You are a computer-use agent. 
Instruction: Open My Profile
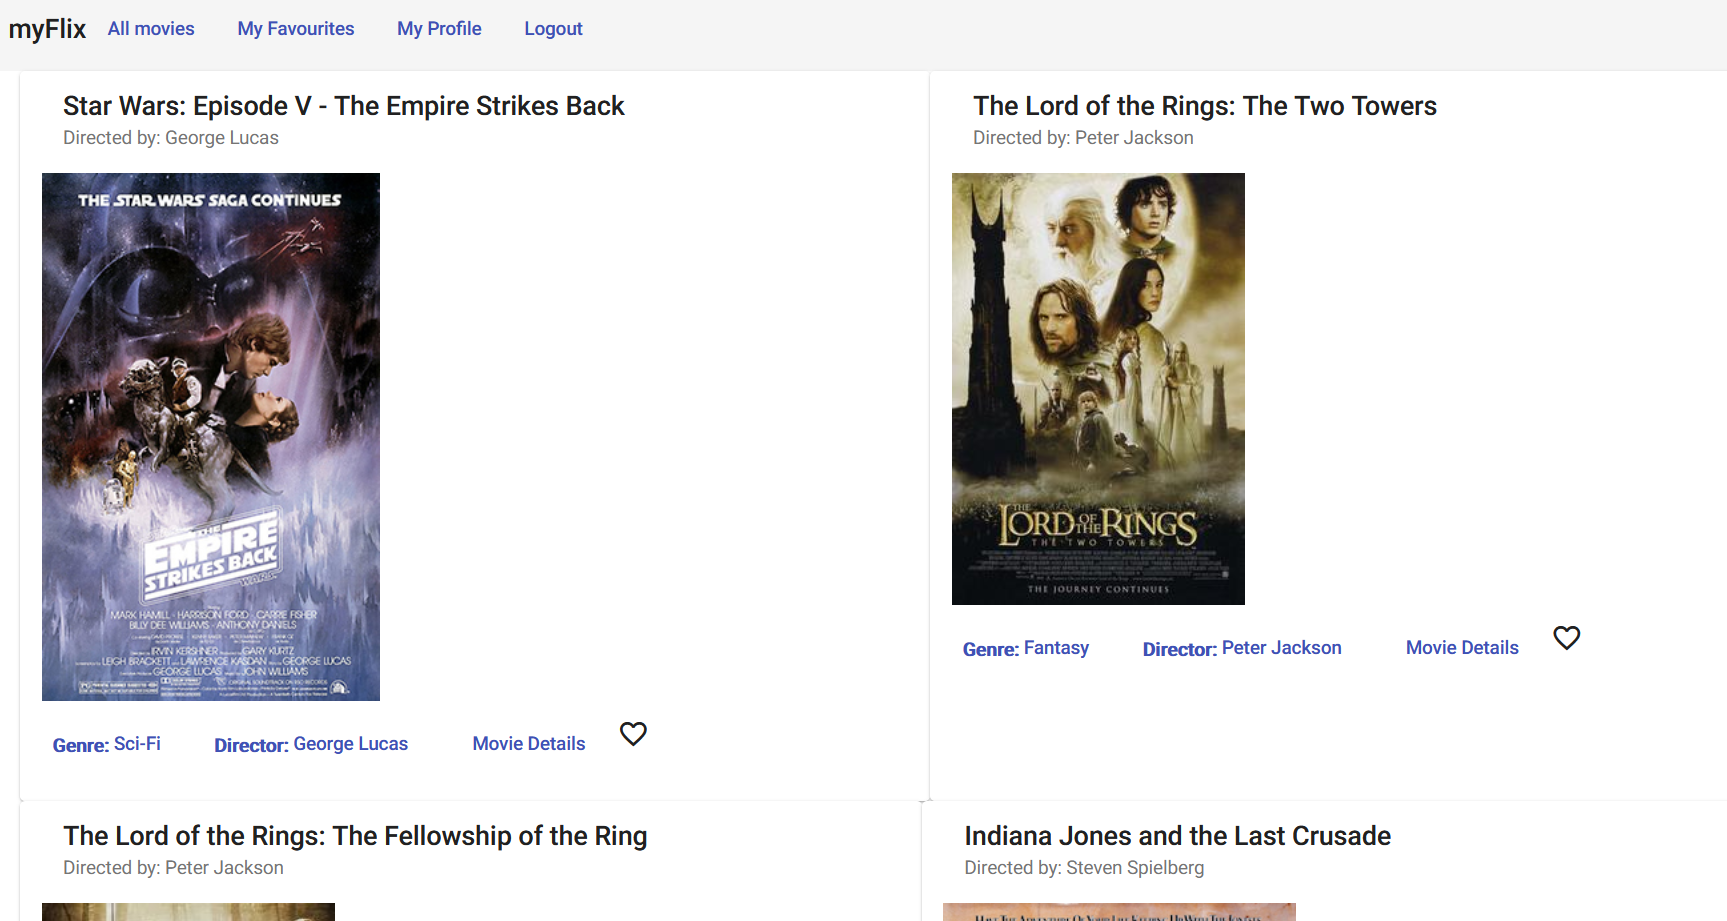coord(439,28)
